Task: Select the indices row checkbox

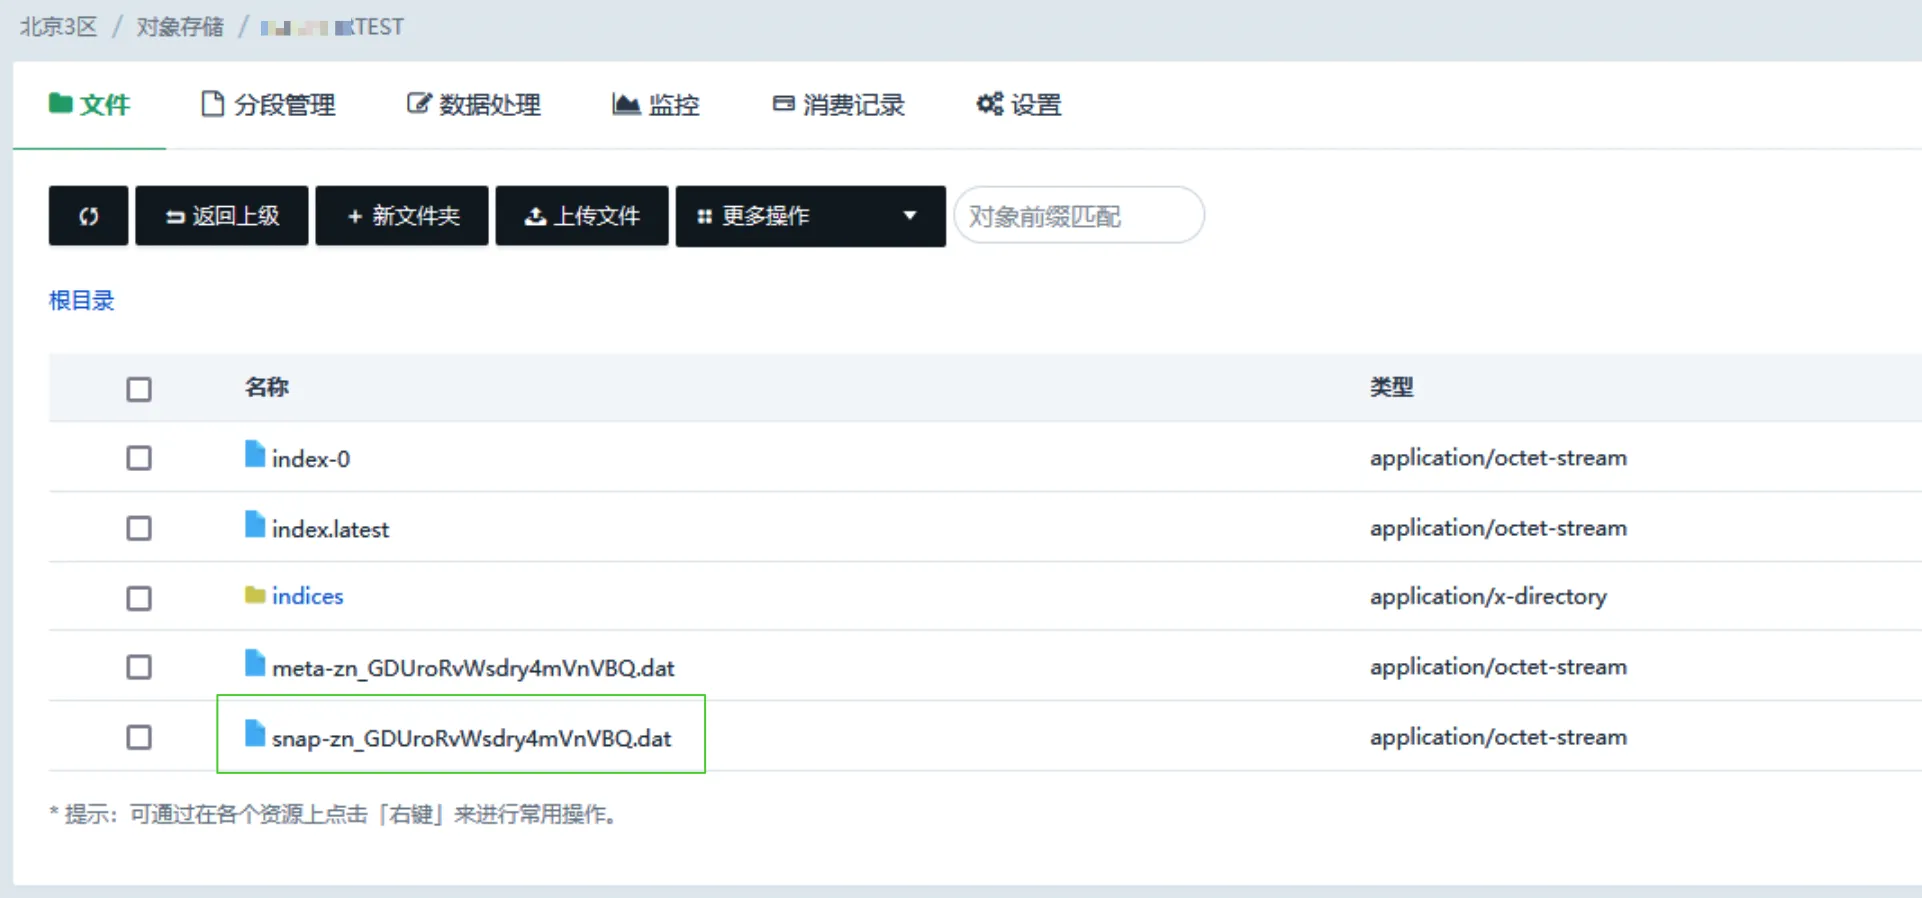Action: pos(139,598)
